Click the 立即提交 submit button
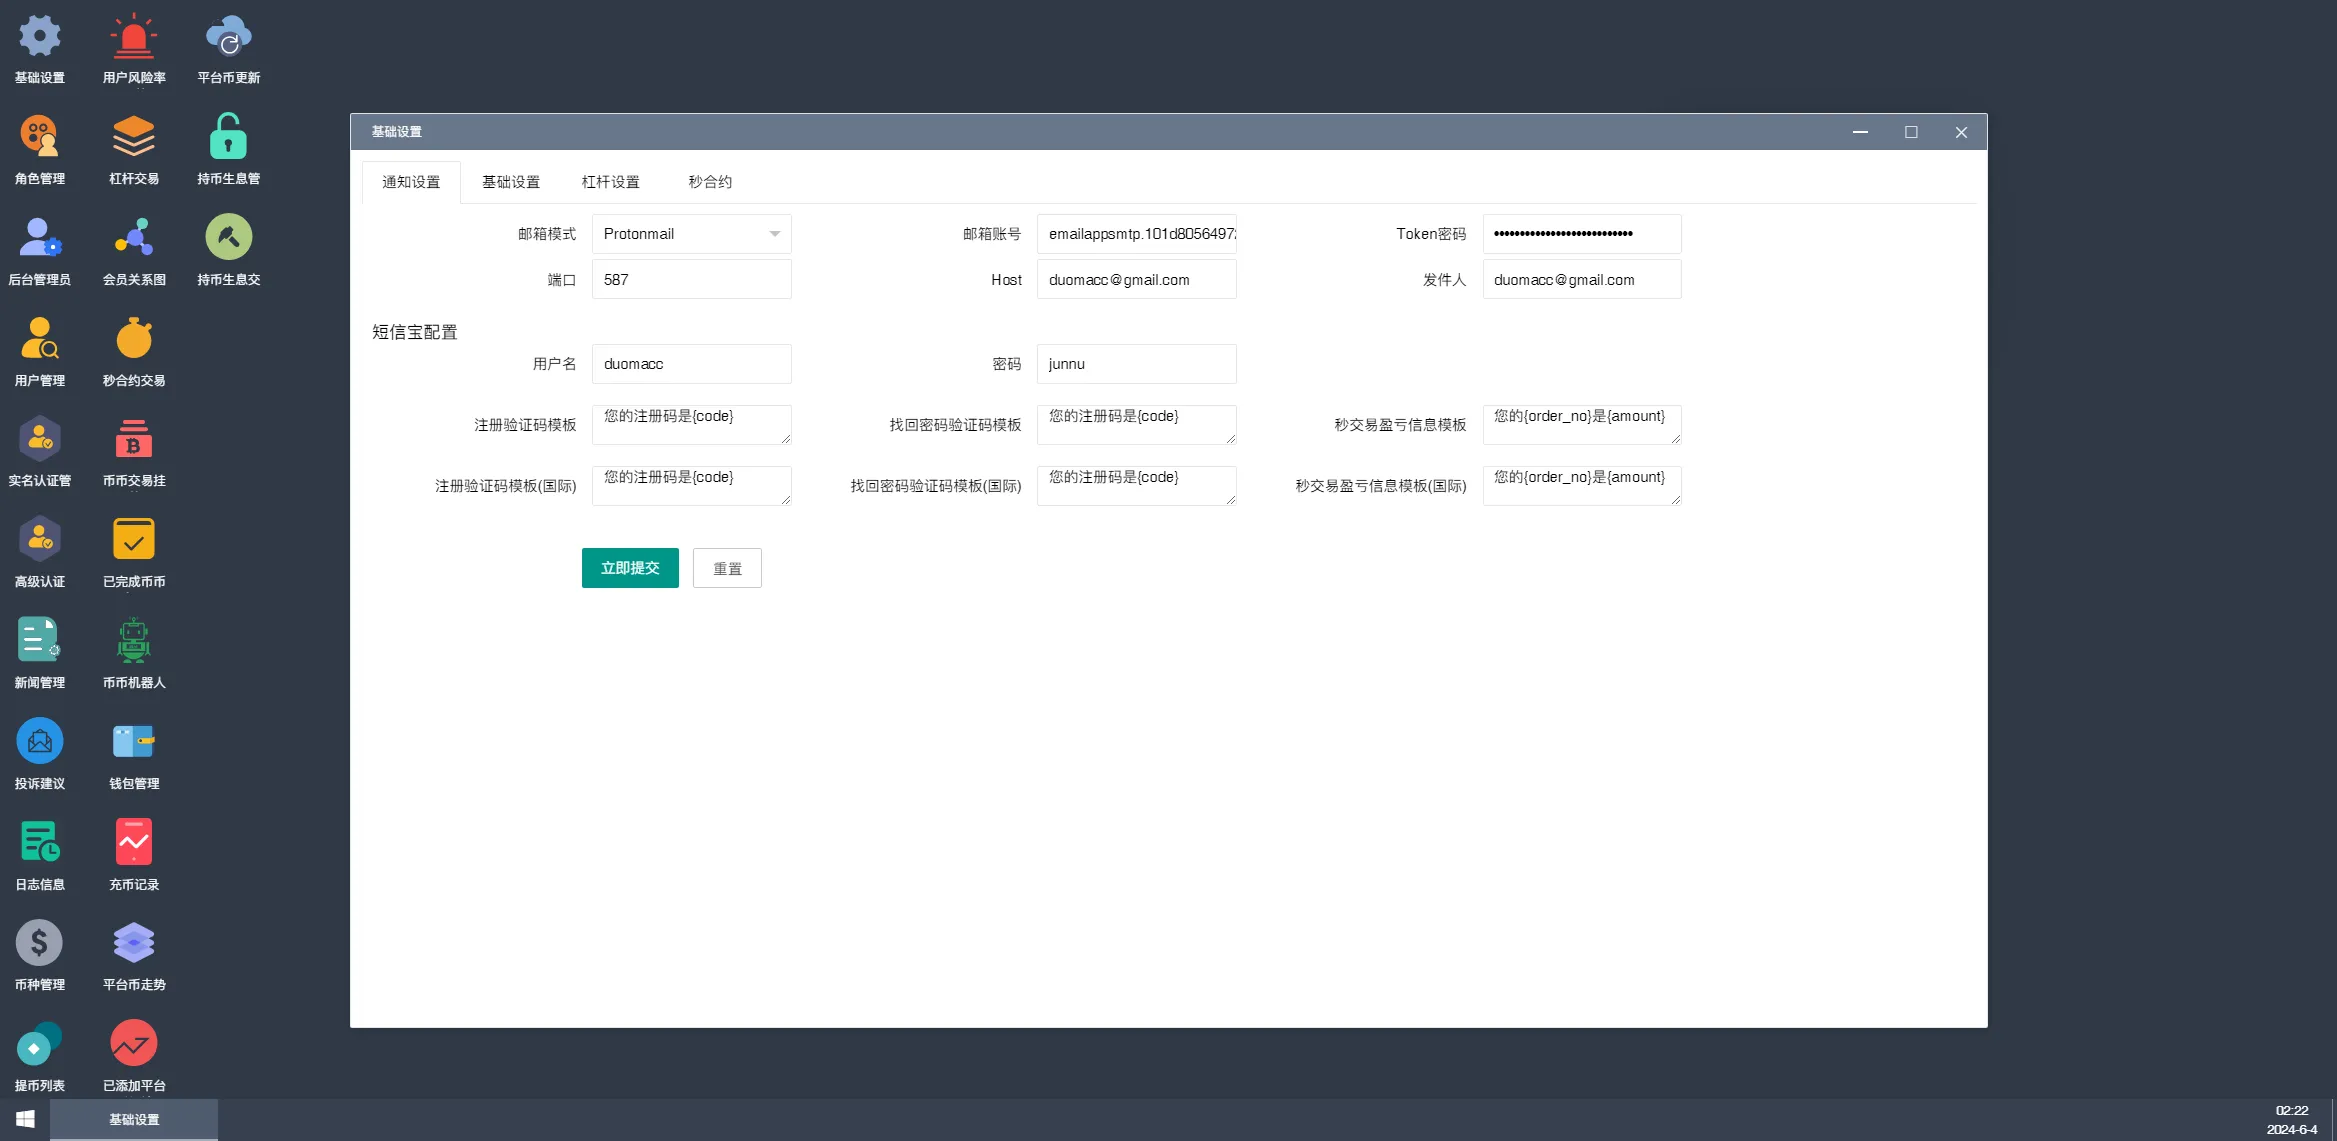 click(x=630, y=568)
